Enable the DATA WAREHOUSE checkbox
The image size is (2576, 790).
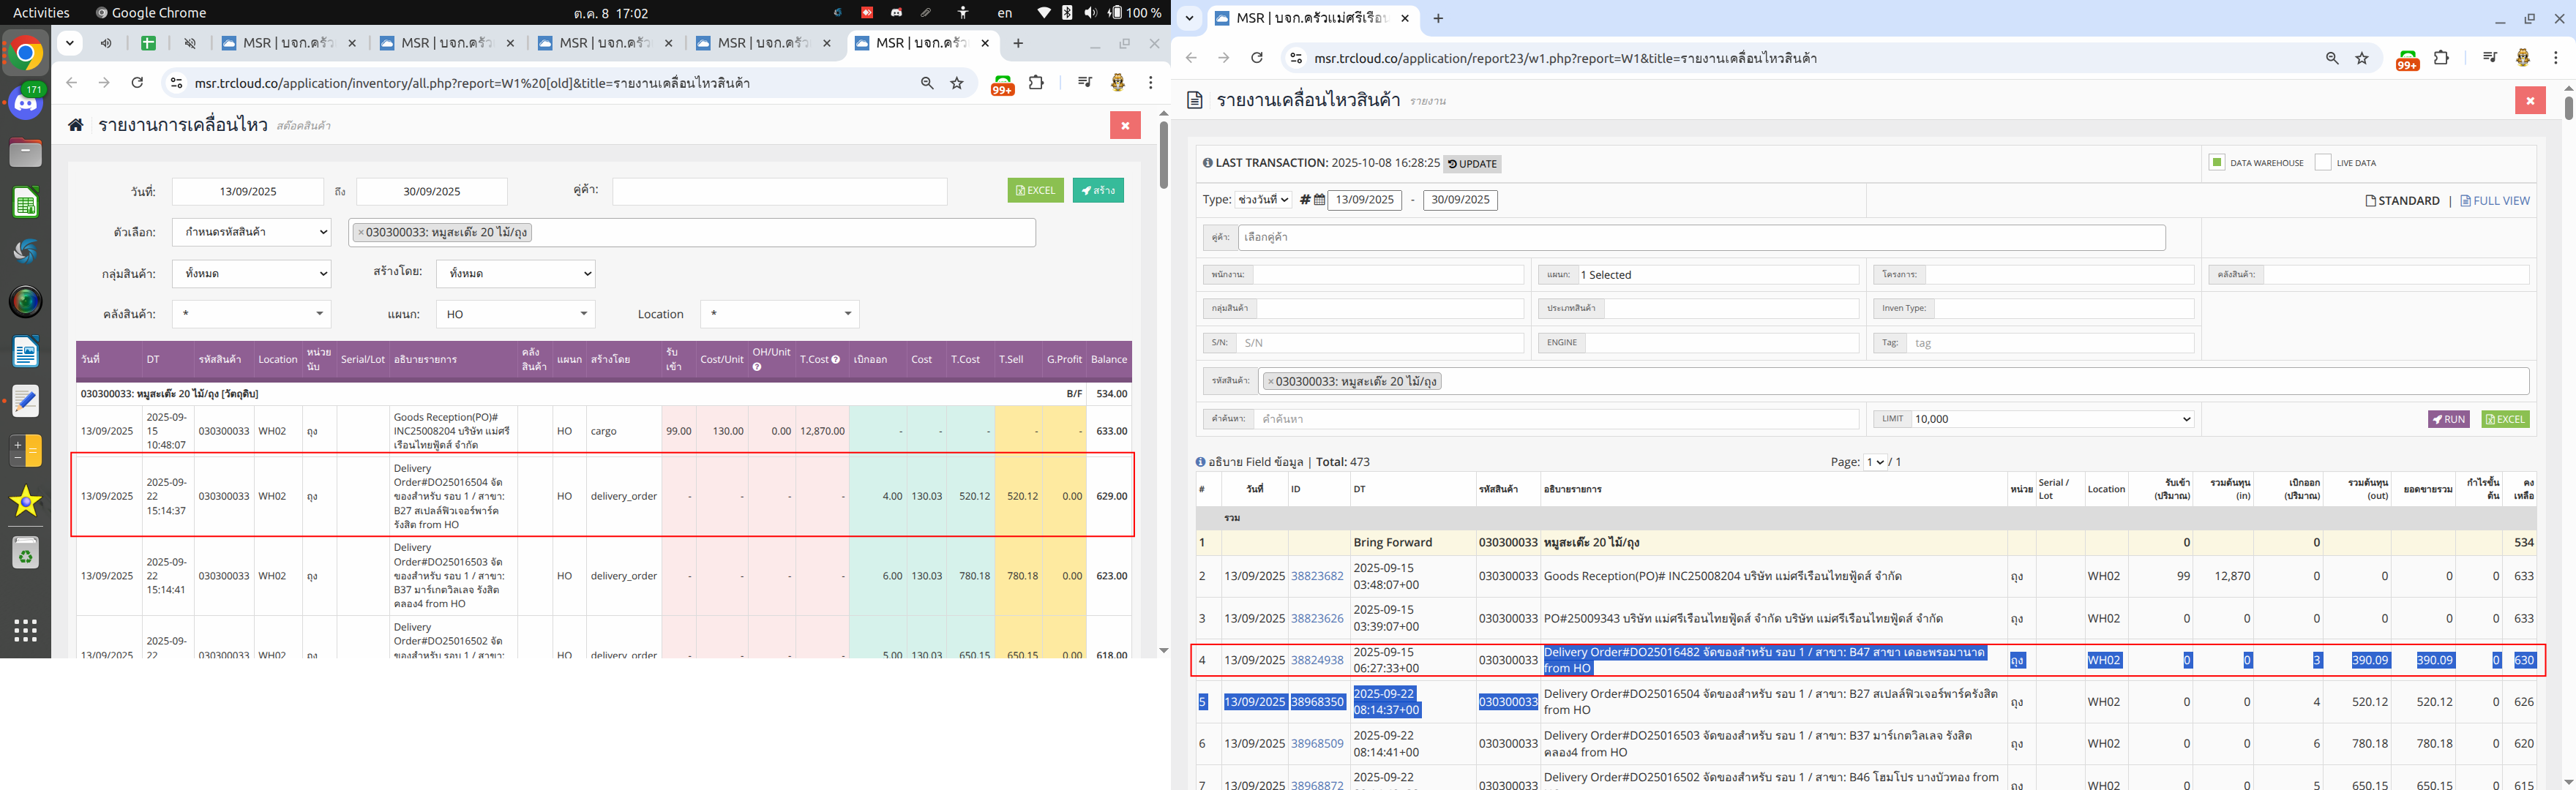click(2217, 162)
